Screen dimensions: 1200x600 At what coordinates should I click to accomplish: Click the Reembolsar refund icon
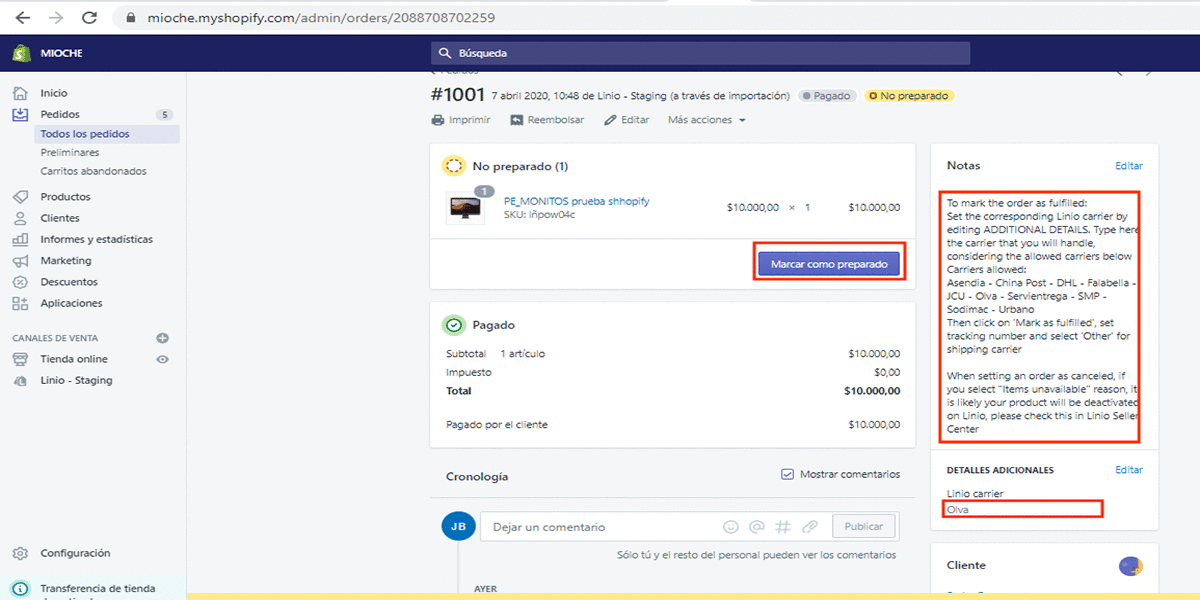pos(517,120)
